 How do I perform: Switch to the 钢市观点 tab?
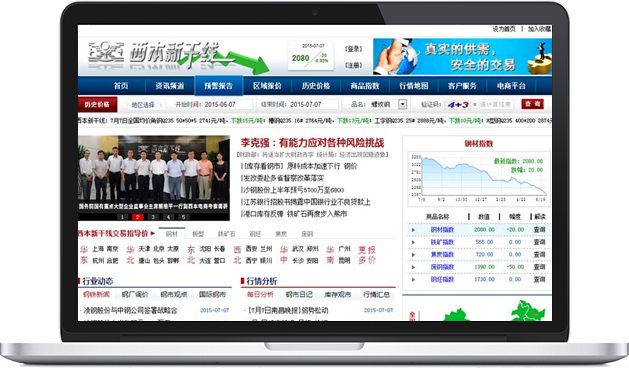174,295
